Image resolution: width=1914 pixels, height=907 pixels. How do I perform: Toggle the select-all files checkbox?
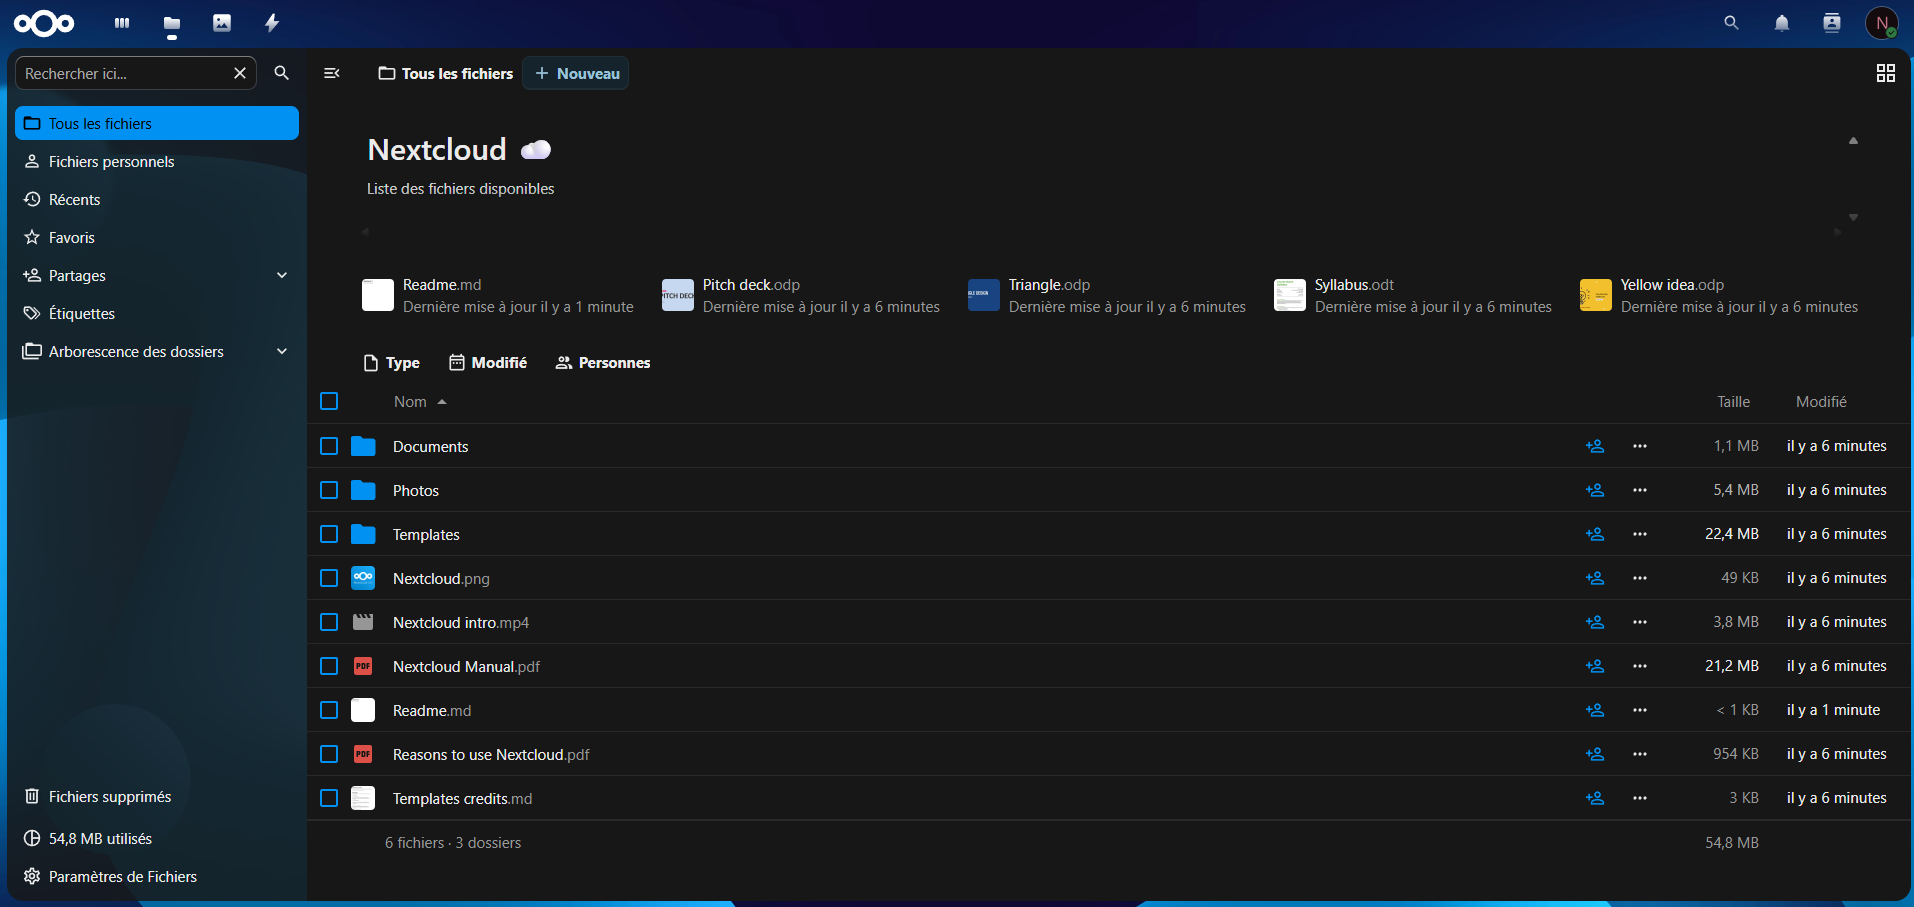point(329,401)
